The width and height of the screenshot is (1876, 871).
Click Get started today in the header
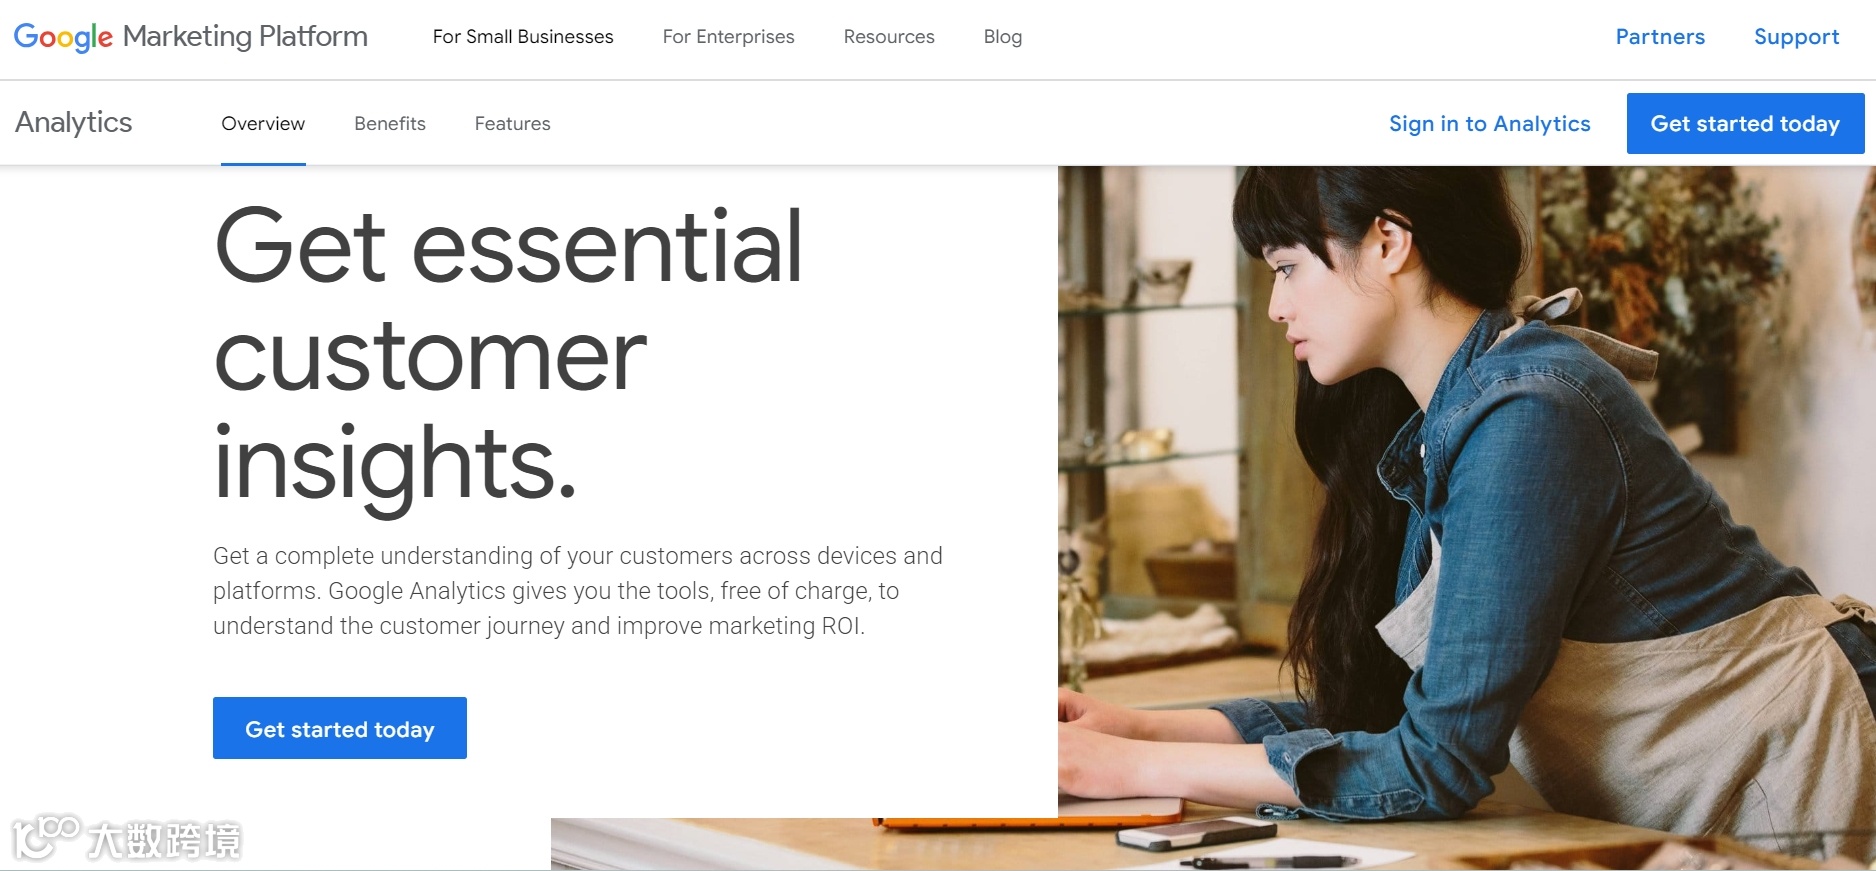pyautogui.click(x=1745, y=123)
